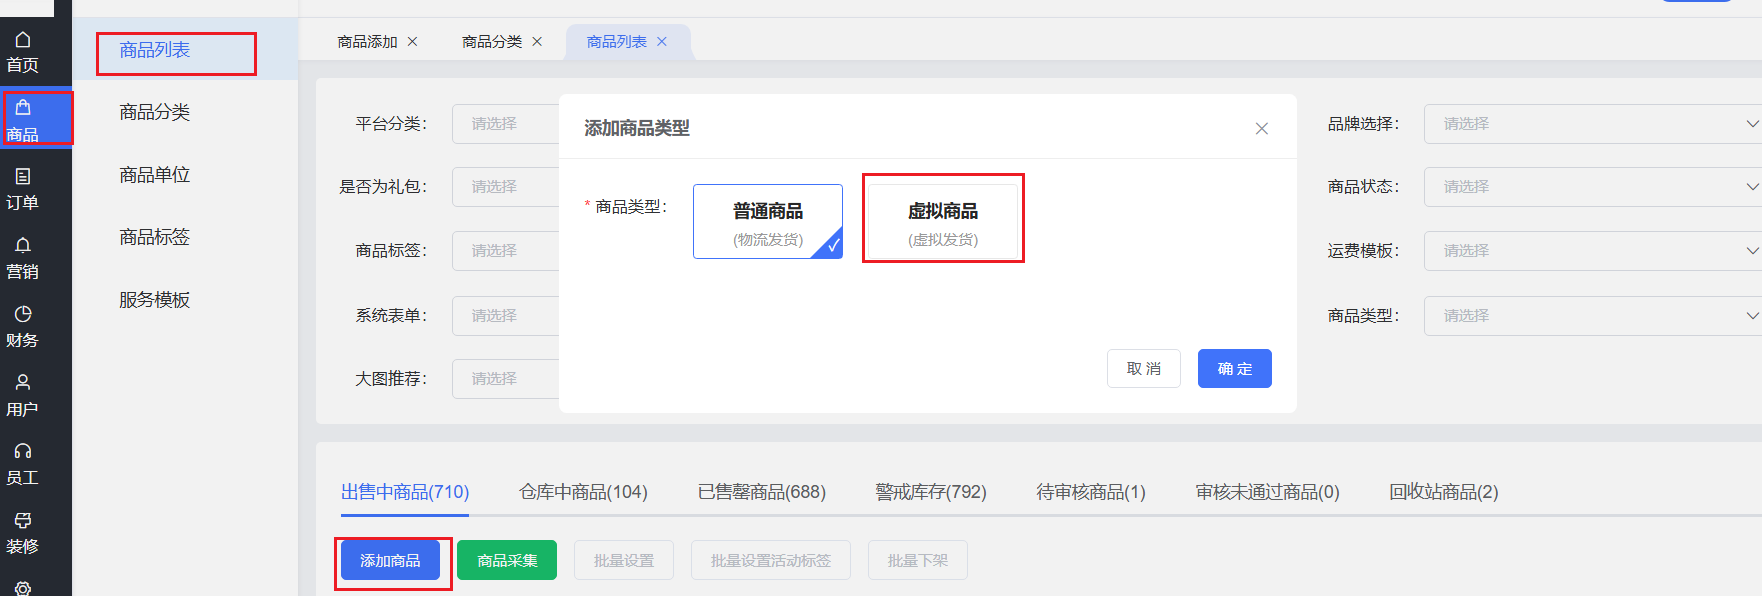The width and height of the screenshot is (1762, 596).
Task: Open 商品列表 in the submenu
Action: [x=155, y=50]
